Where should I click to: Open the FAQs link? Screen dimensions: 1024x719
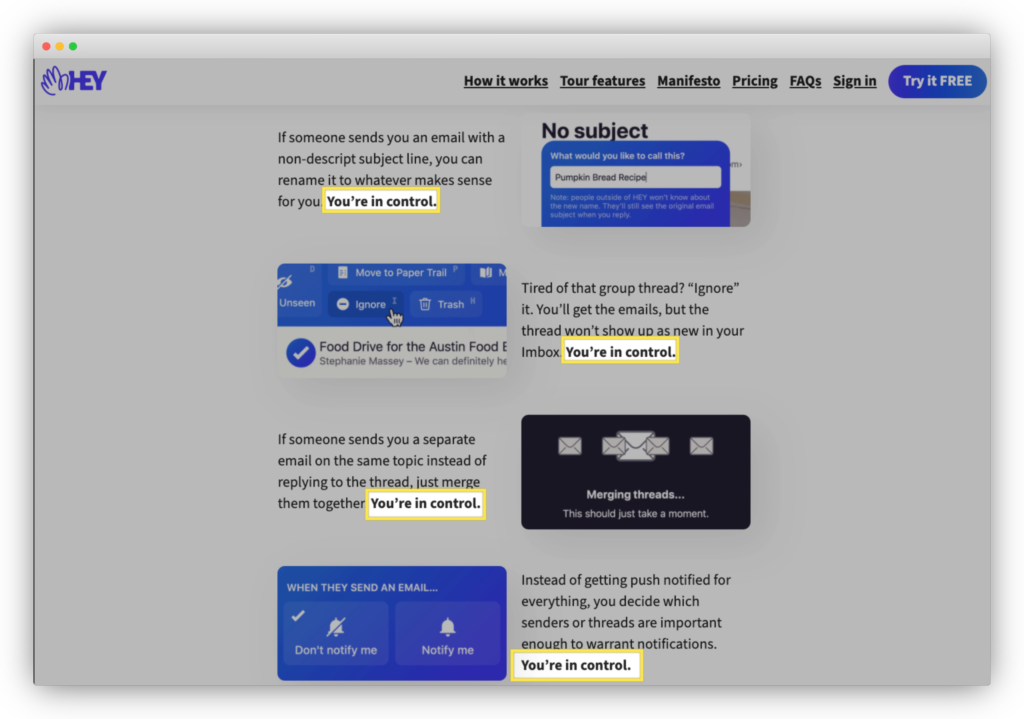pos(805,81)
